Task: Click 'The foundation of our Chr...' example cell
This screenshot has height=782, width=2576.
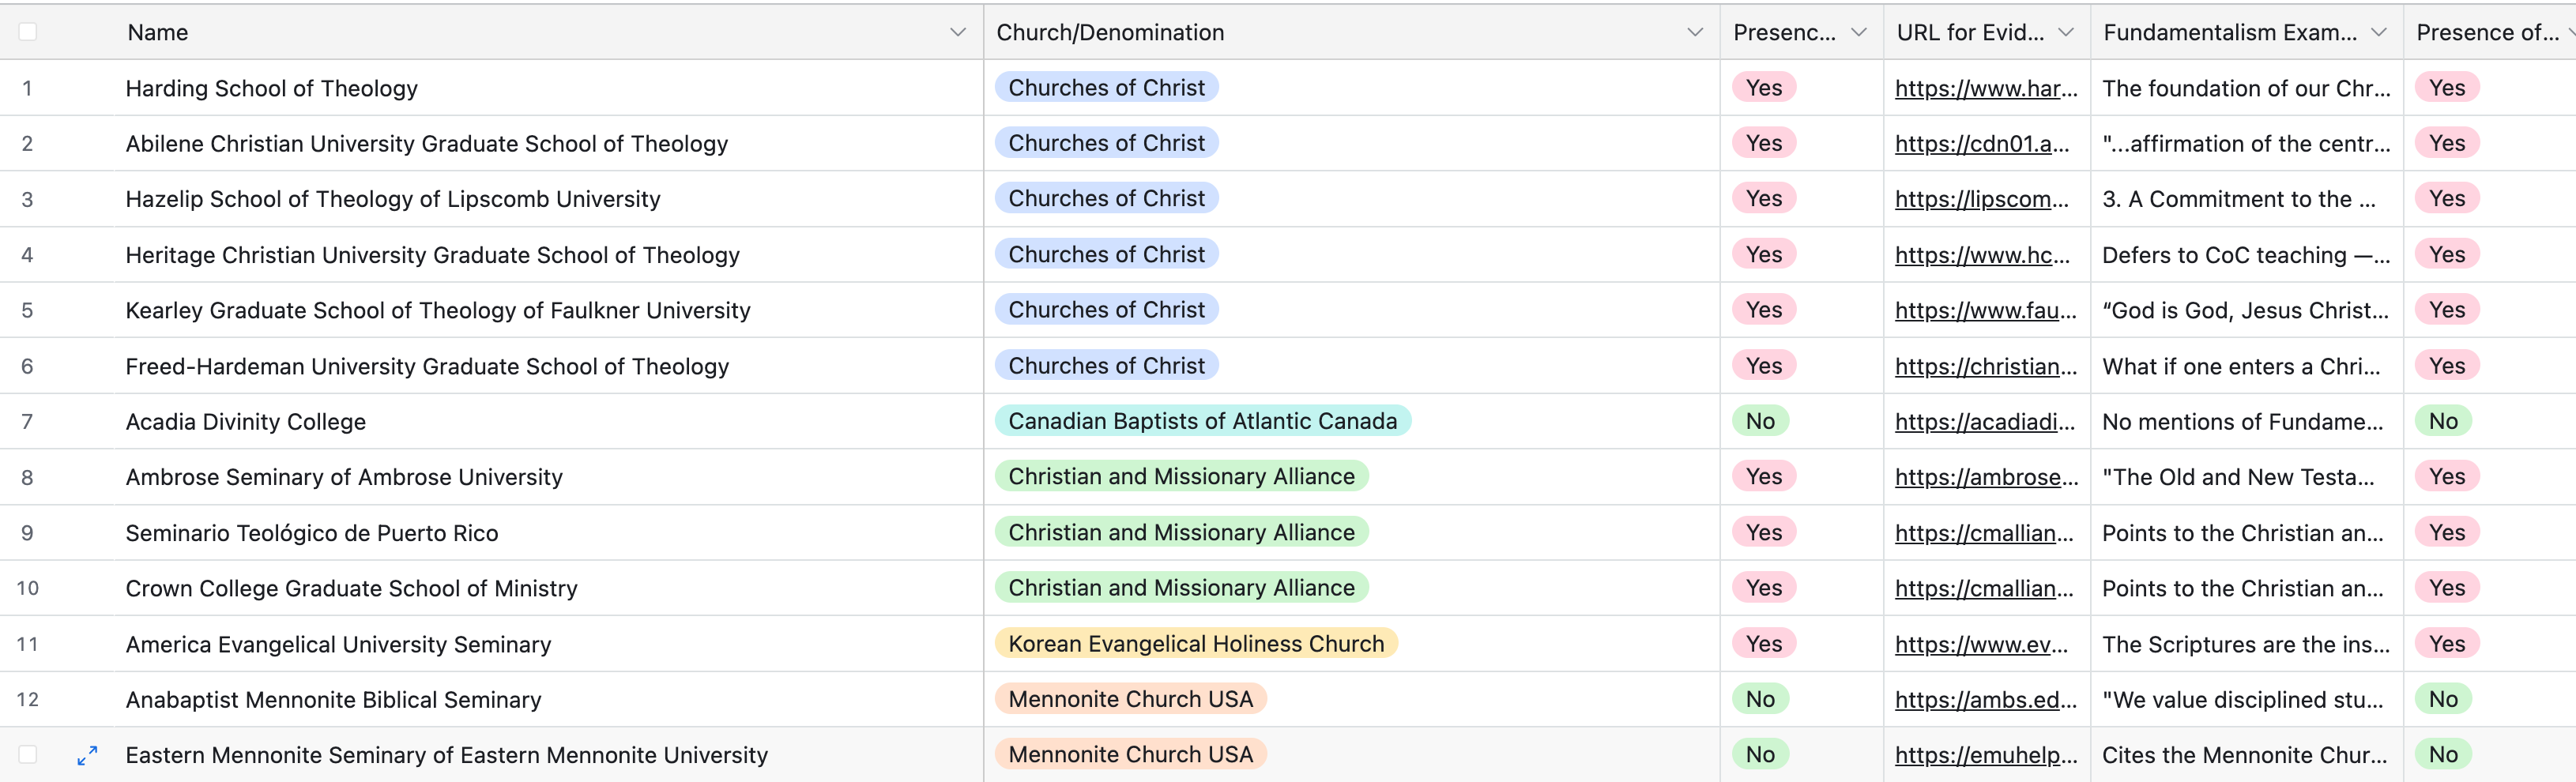Action: point(2246,88)
